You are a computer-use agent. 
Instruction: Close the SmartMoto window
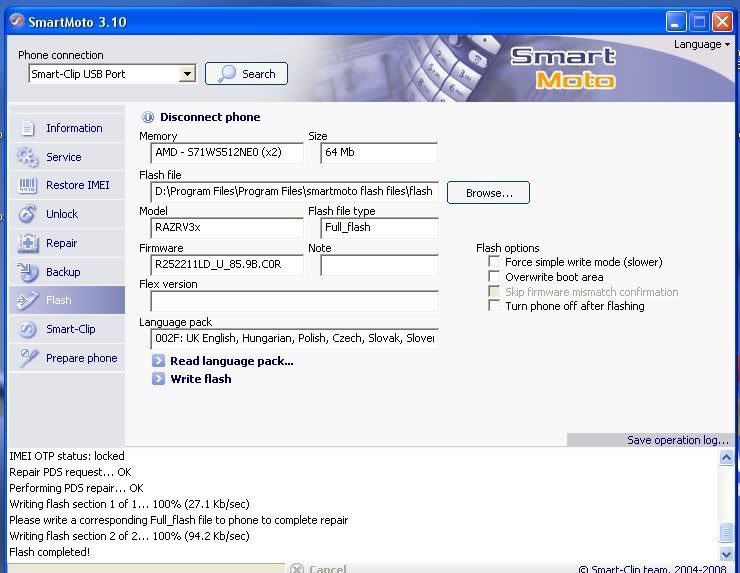coord(722,22)
